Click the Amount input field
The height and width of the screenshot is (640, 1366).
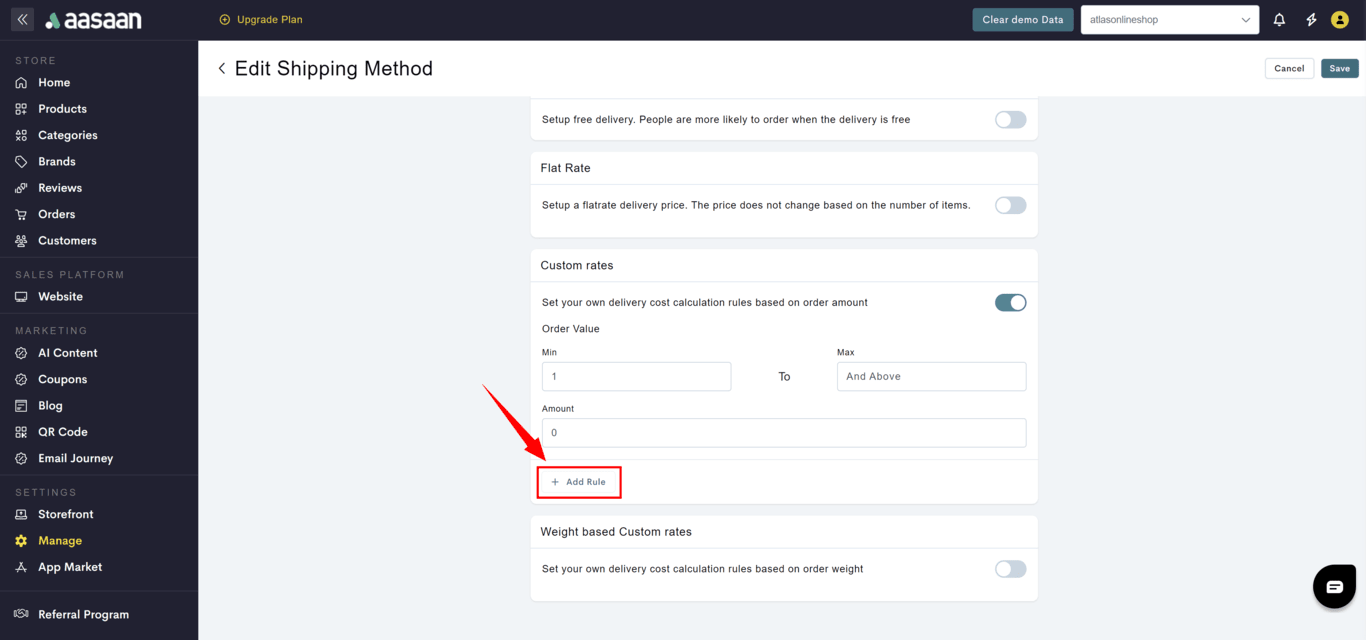pyautogui.click(x=784, y=433)
